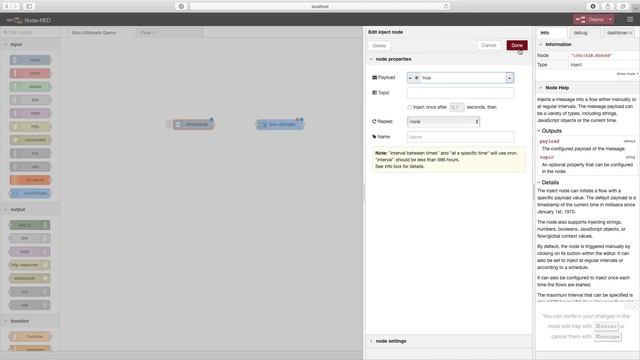Select the green debug node under output
This screenshot has height=360, width=640.
(x=30, y=225)
